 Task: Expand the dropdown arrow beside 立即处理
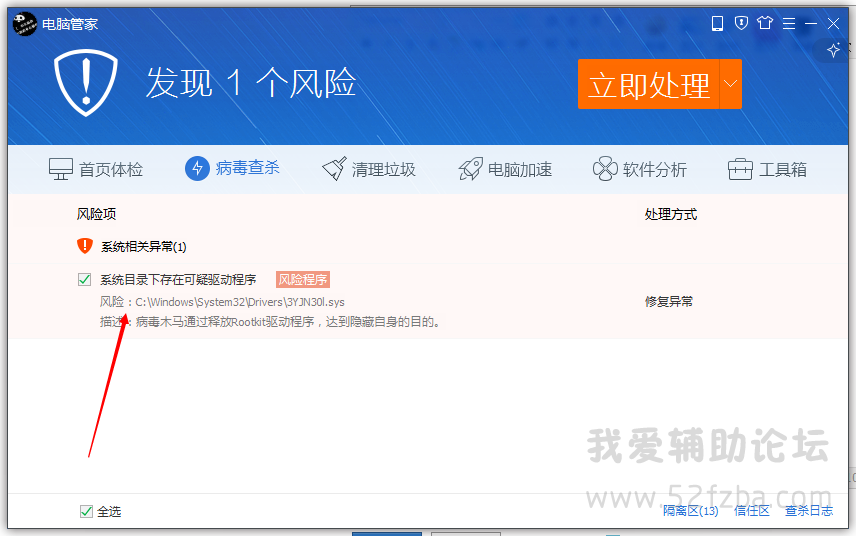coord(730,84)
